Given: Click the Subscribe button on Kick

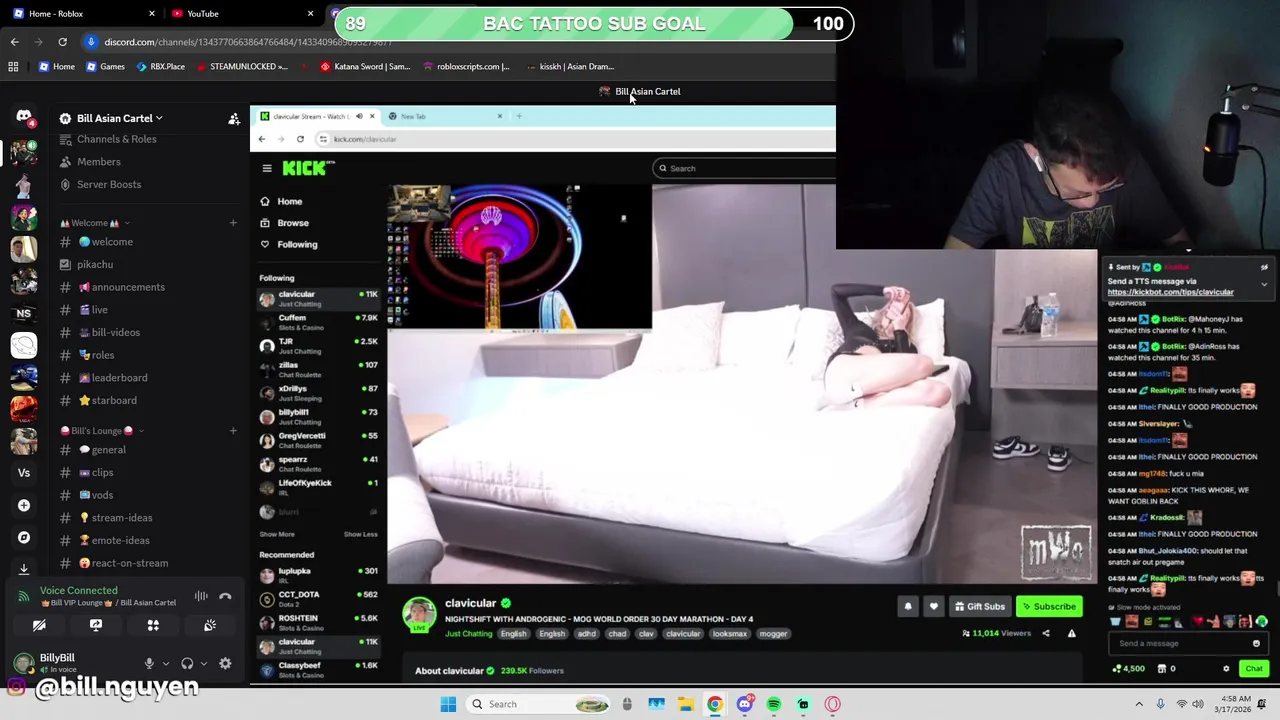Looking at the screenshot, I should (1048, 606).
